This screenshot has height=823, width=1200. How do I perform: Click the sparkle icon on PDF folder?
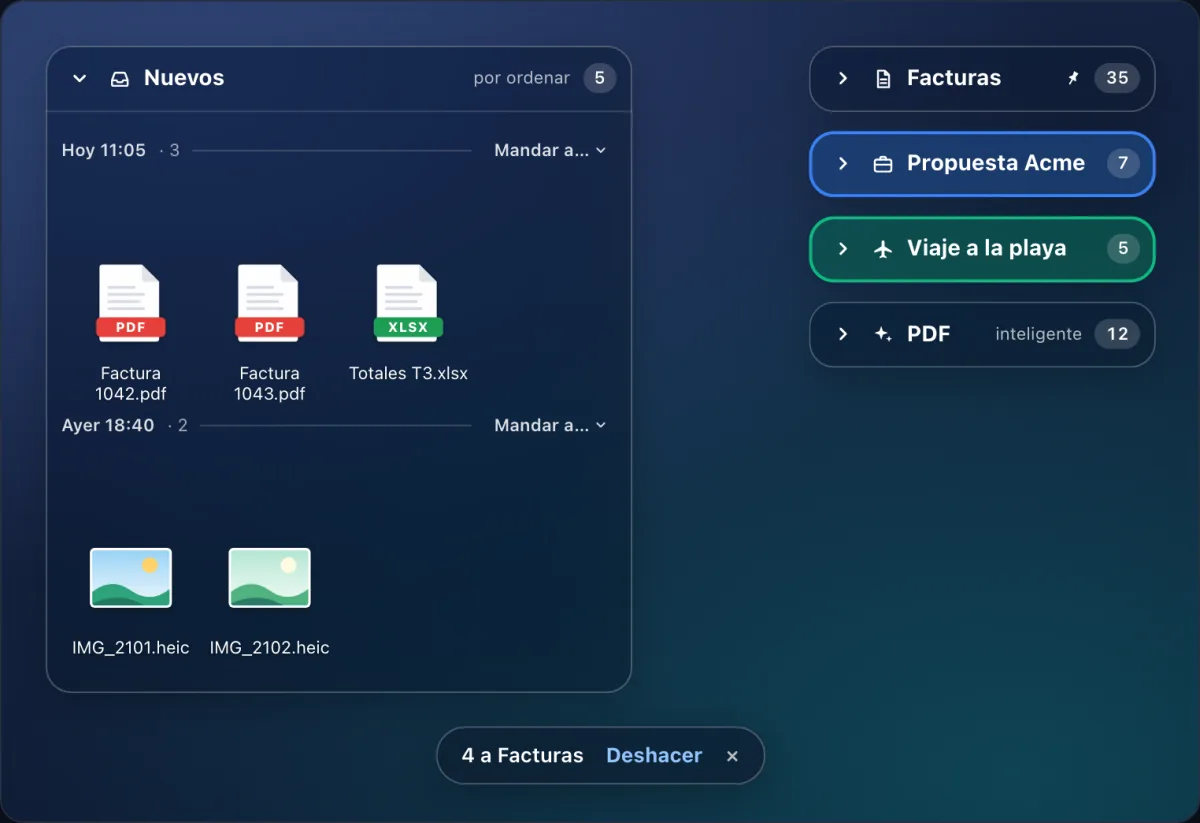(x=883, y=334)
